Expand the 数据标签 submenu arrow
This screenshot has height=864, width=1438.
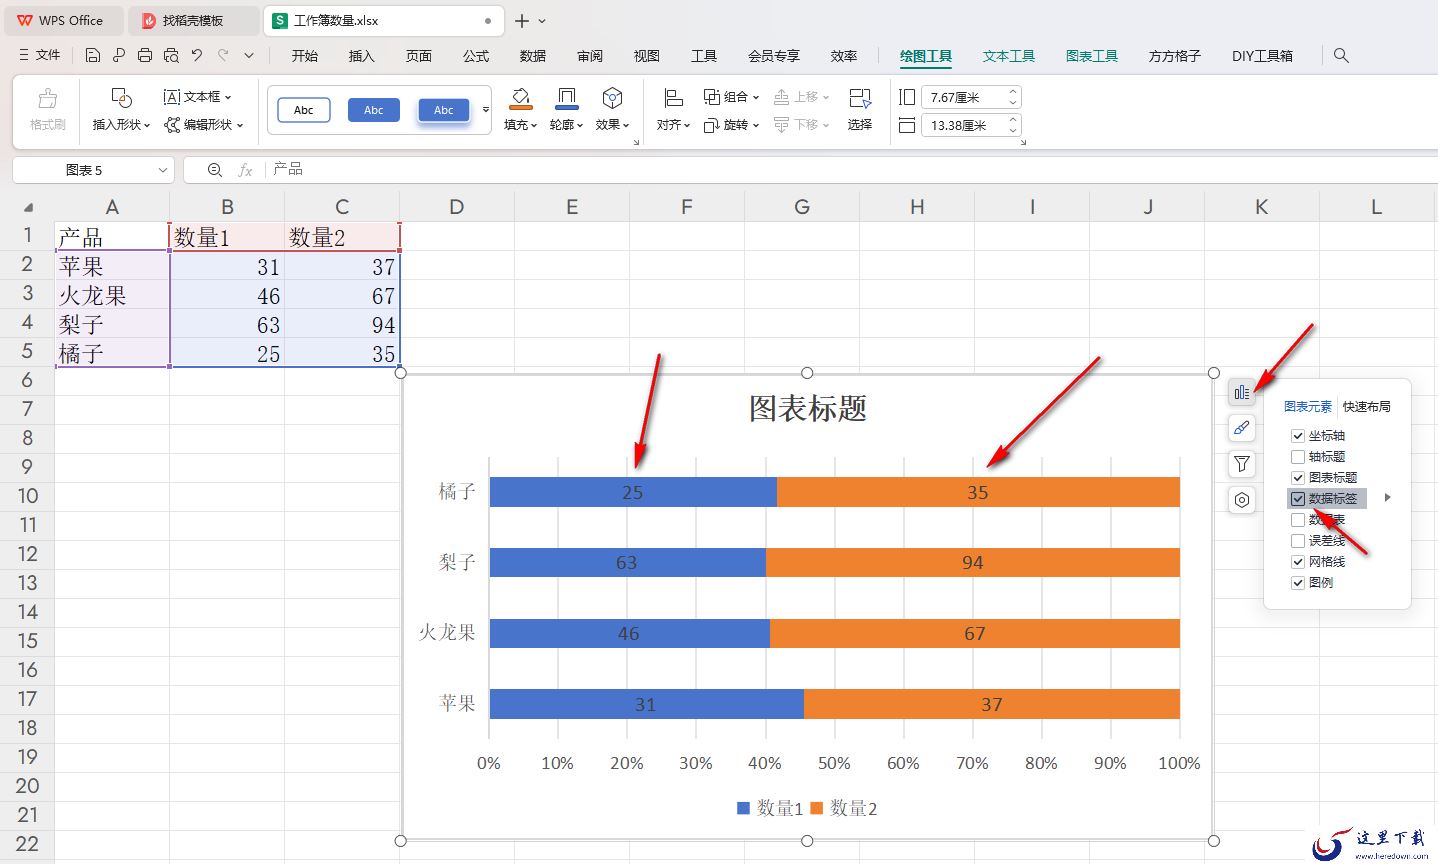coord(1388,498)
